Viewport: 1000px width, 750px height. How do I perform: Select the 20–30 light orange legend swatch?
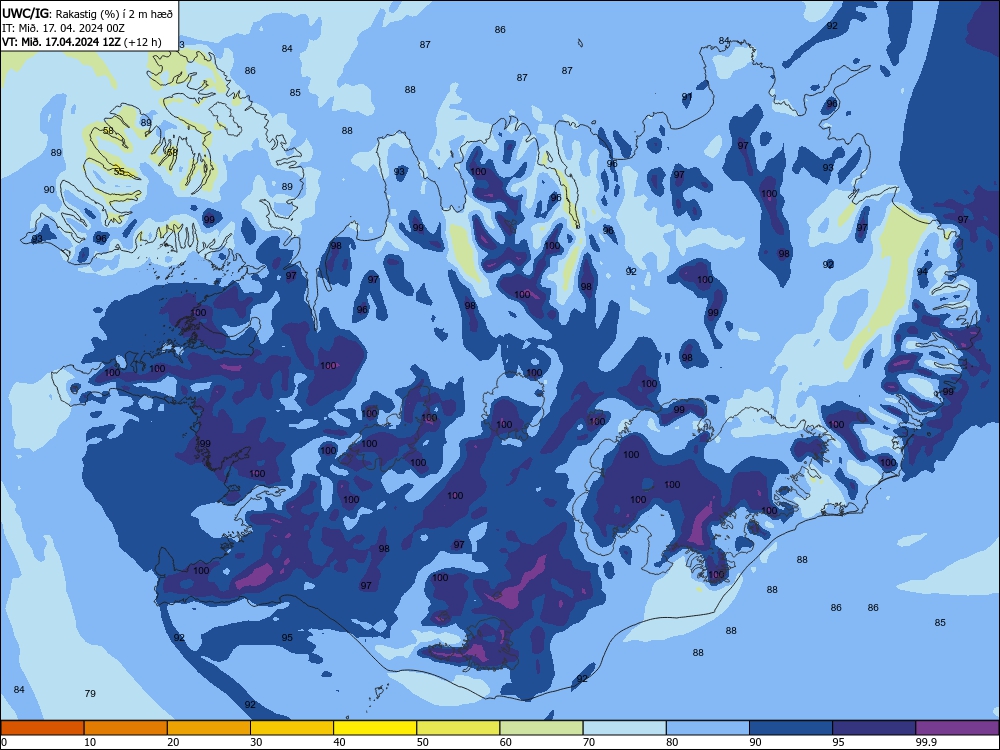click(209, 728)
